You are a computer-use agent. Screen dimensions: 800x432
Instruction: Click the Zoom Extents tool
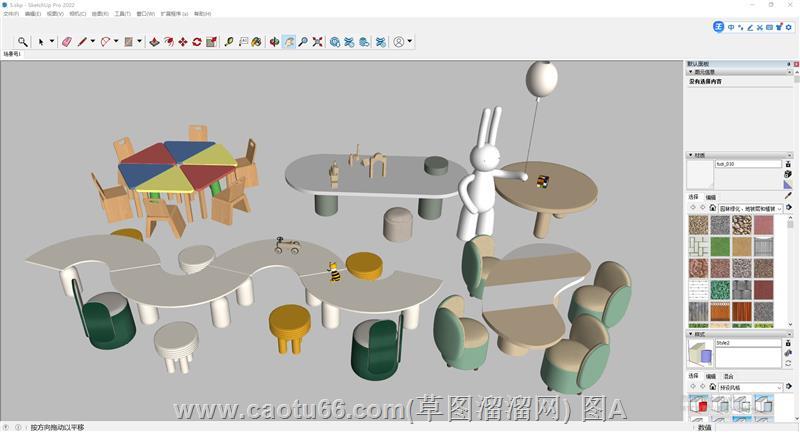pos(317,42)
